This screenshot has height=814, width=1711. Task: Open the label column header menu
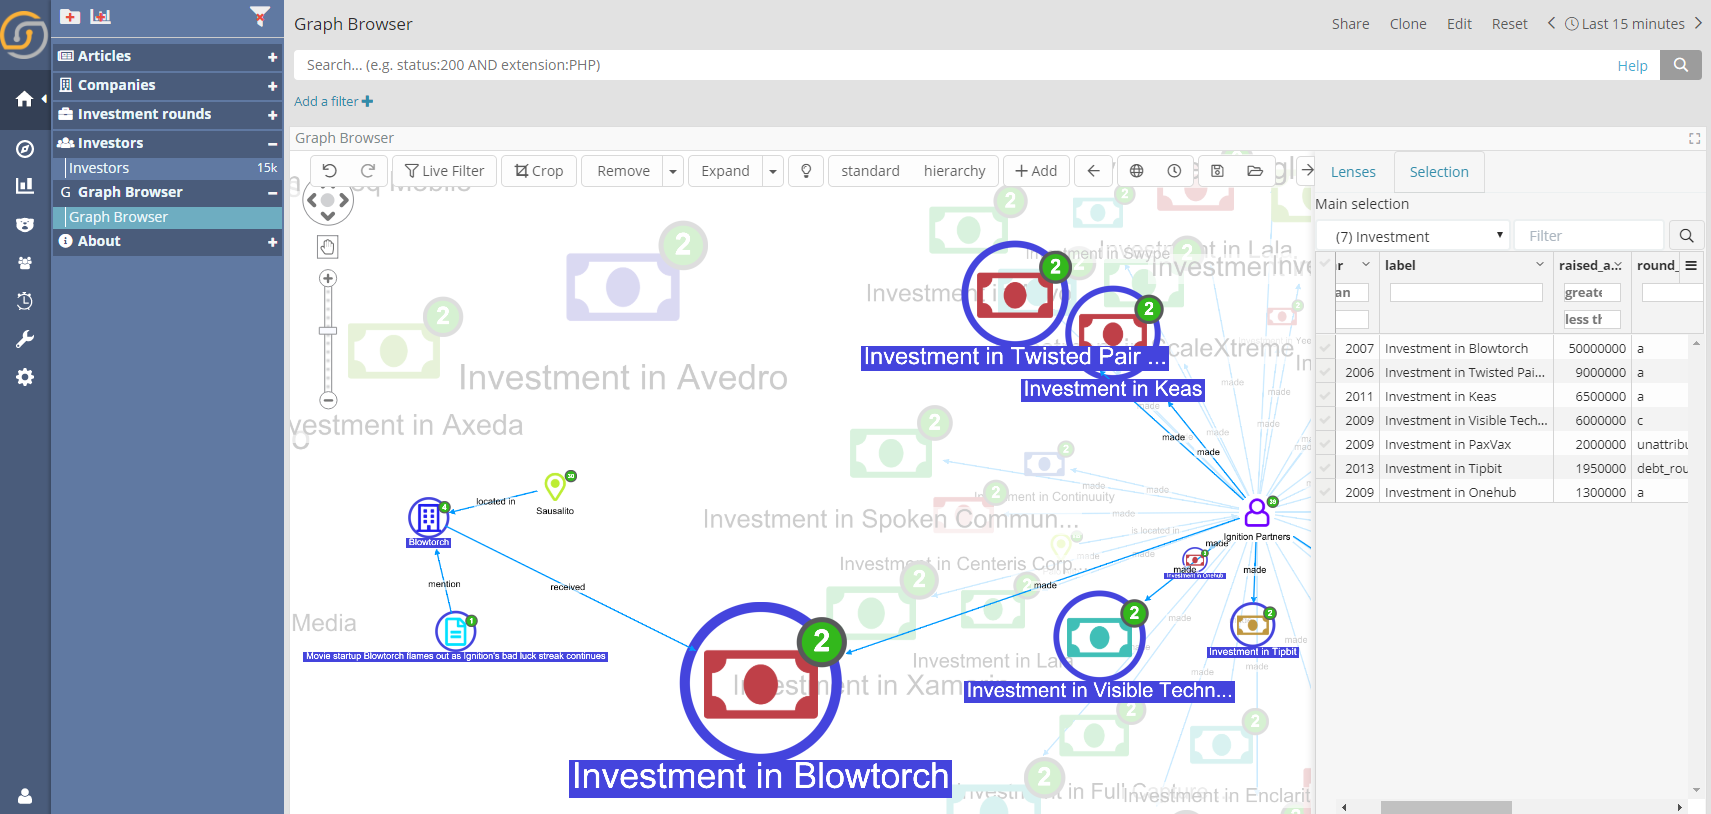tap(1539, 265)
